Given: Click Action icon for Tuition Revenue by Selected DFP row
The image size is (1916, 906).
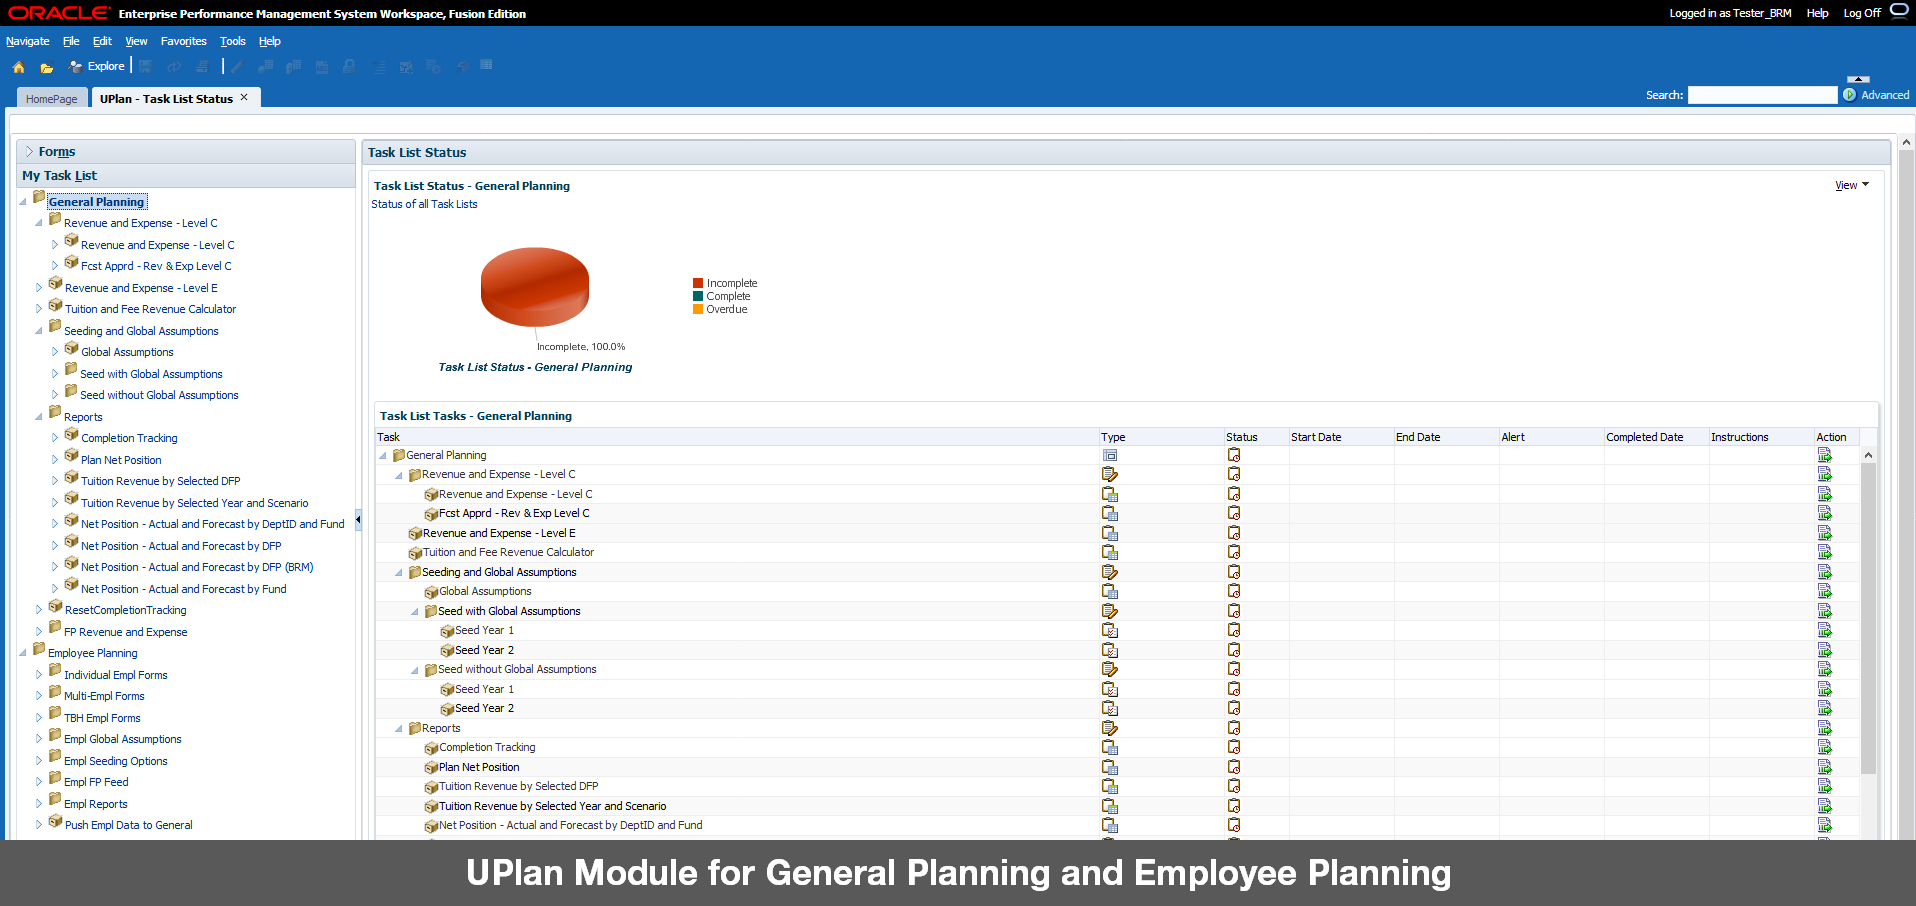Looking at the screenshot, I should pos(1824,786).
